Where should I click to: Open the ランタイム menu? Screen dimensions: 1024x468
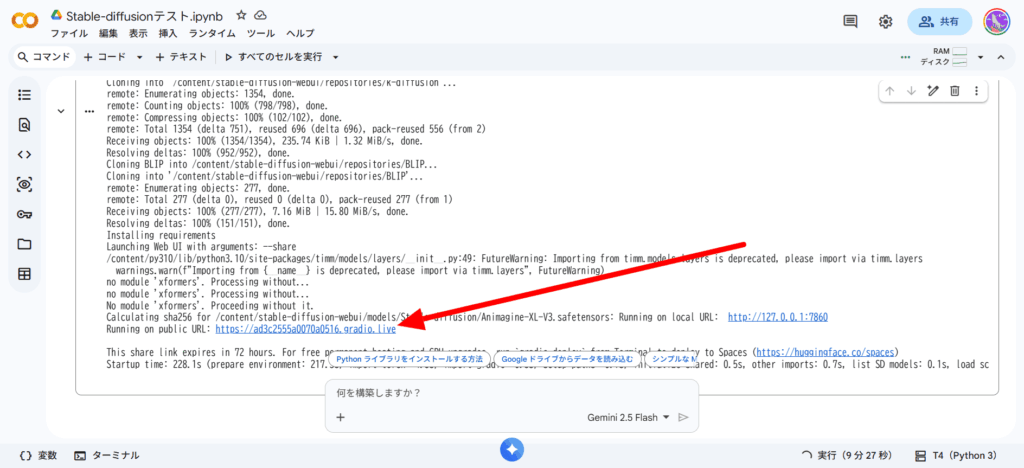212,33
